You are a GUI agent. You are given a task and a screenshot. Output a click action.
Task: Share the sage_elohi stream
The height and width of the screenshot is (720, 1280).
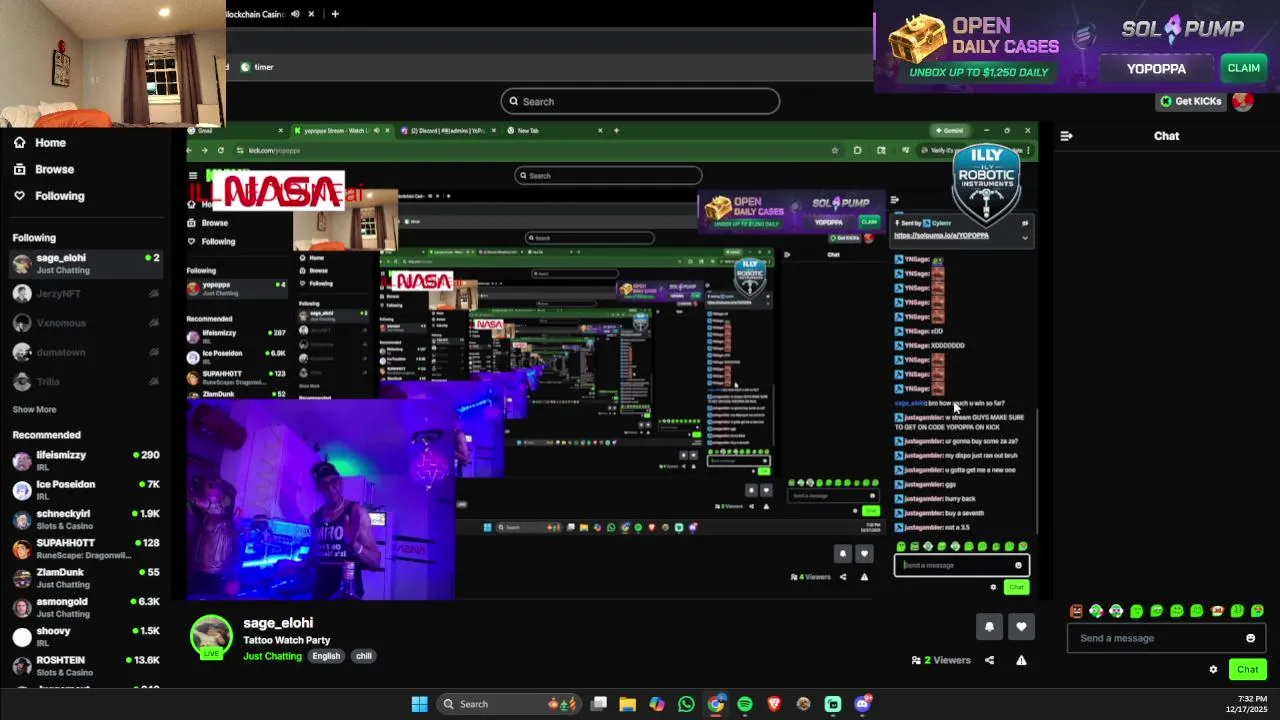pyautogui.click(x=989, y=660)
